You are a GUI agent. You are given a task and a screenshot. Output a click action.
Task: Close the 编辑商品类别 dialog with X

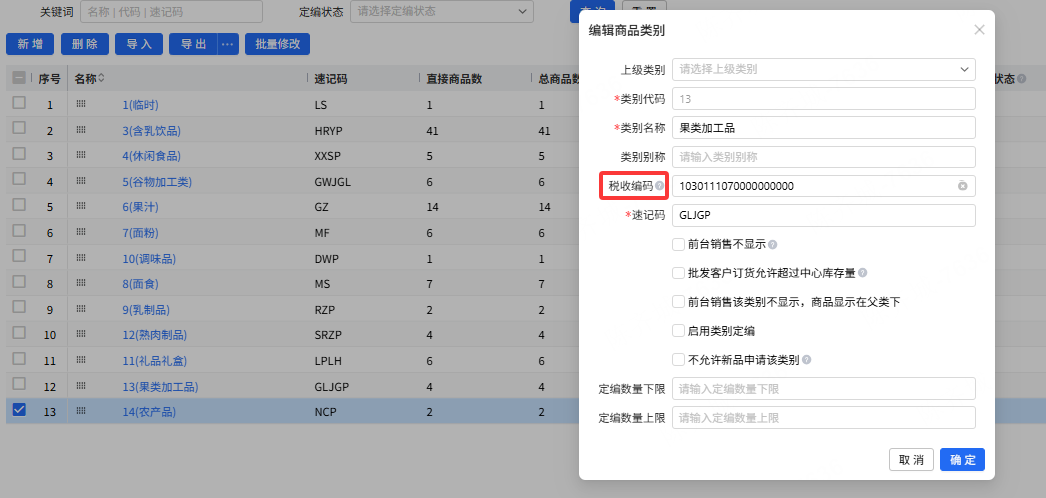[979, 30]
